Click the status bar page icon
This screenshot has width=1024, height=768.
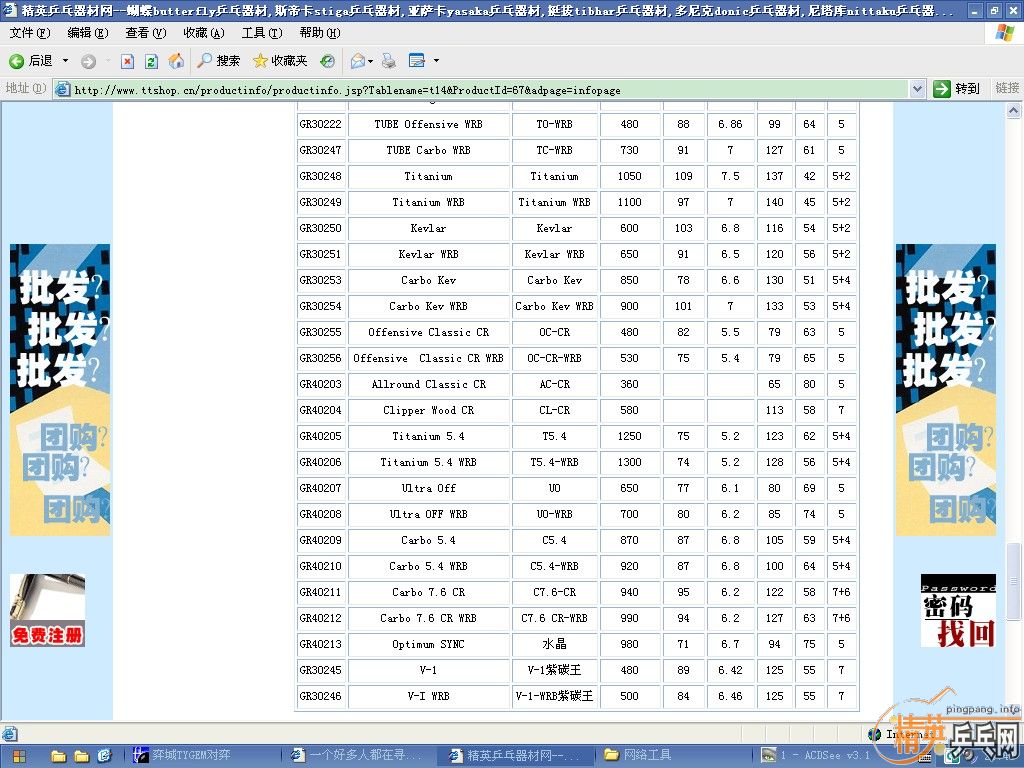pos(10,733)
